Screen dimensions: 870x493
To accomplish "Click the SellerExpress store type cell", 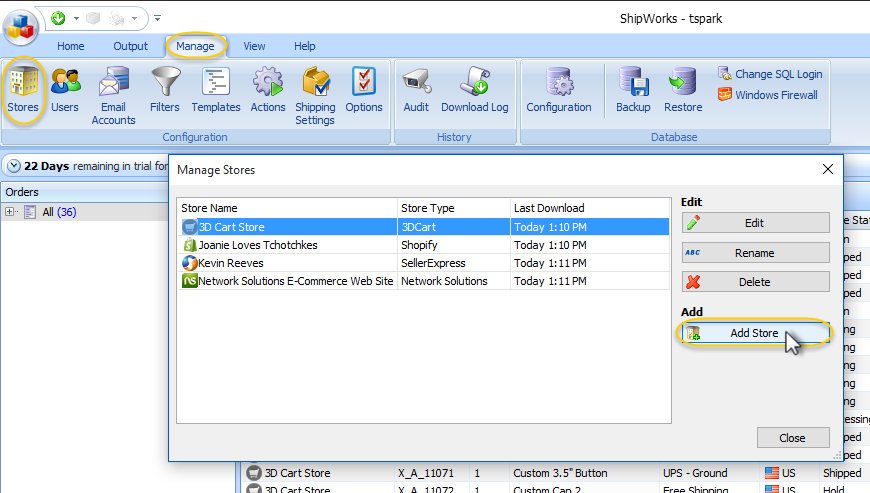I will pos(453,263).
